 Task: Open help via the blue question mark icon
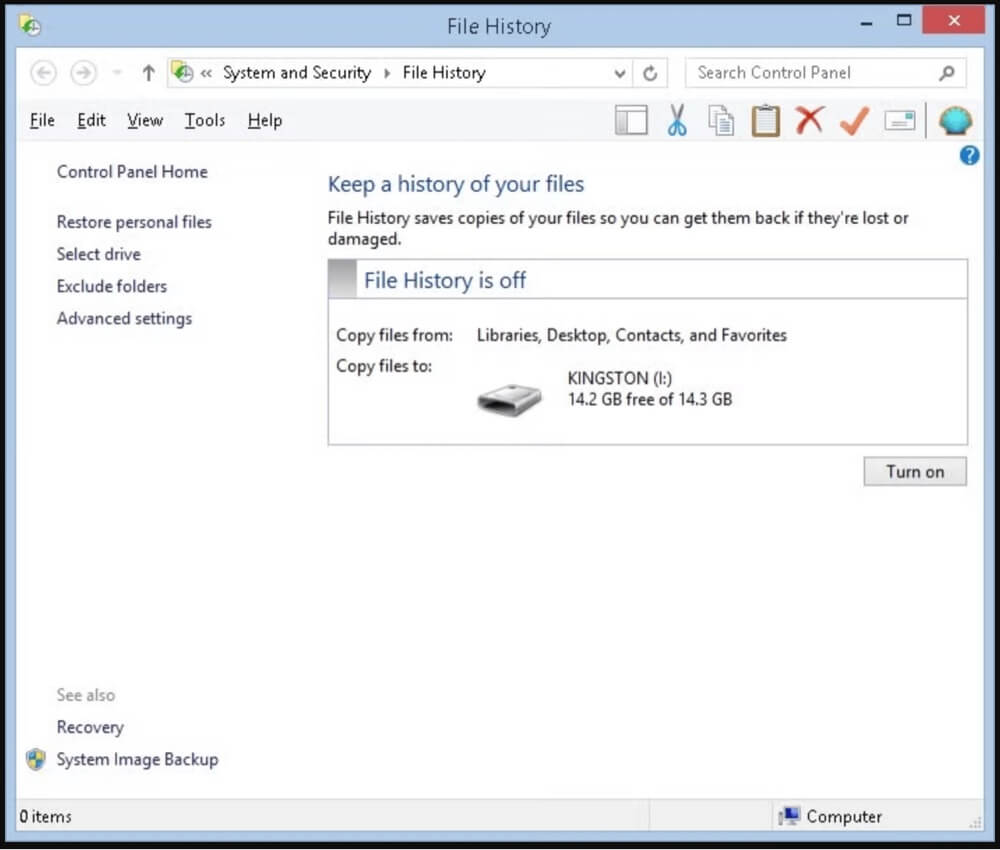point(968,155)
